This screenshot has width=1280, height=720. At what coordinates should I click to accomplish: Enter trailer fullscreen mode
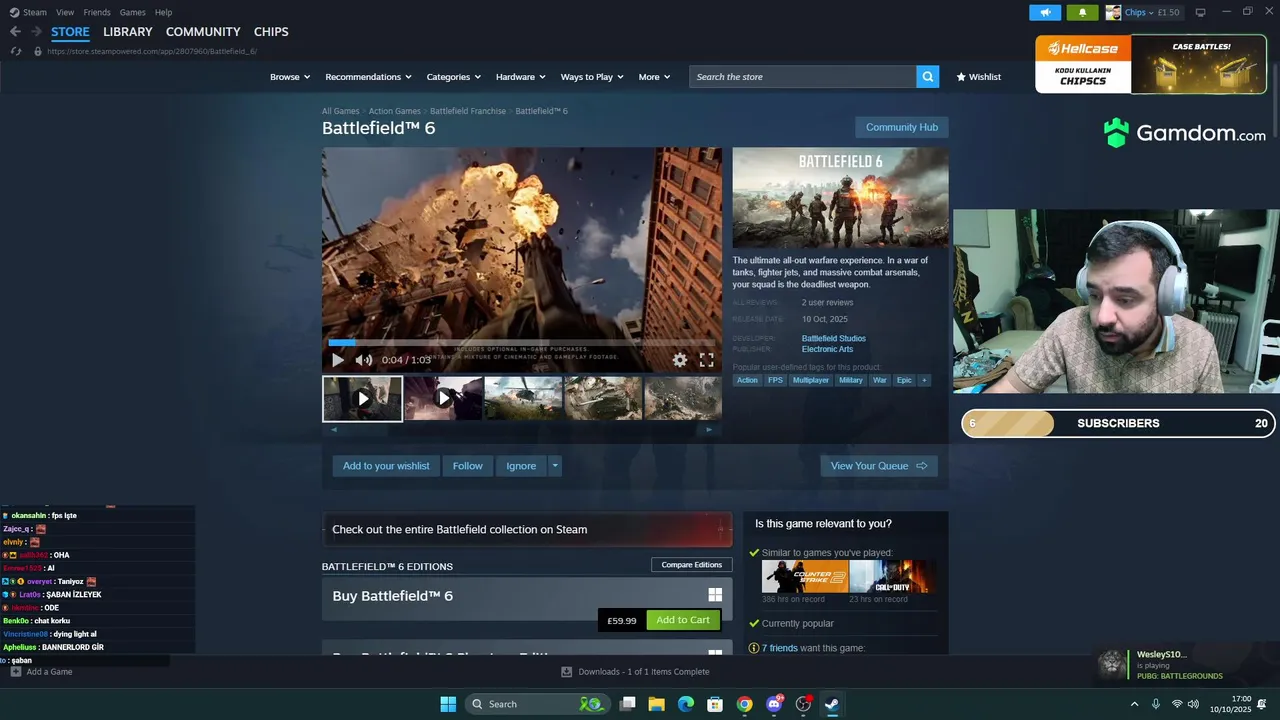coord(706,360)
